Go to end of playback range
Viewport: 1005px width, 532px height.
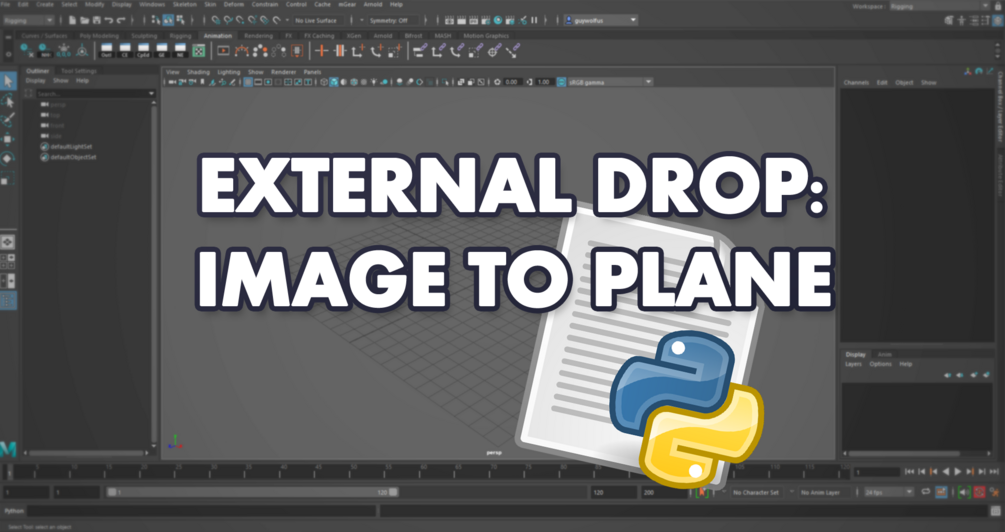993,472
